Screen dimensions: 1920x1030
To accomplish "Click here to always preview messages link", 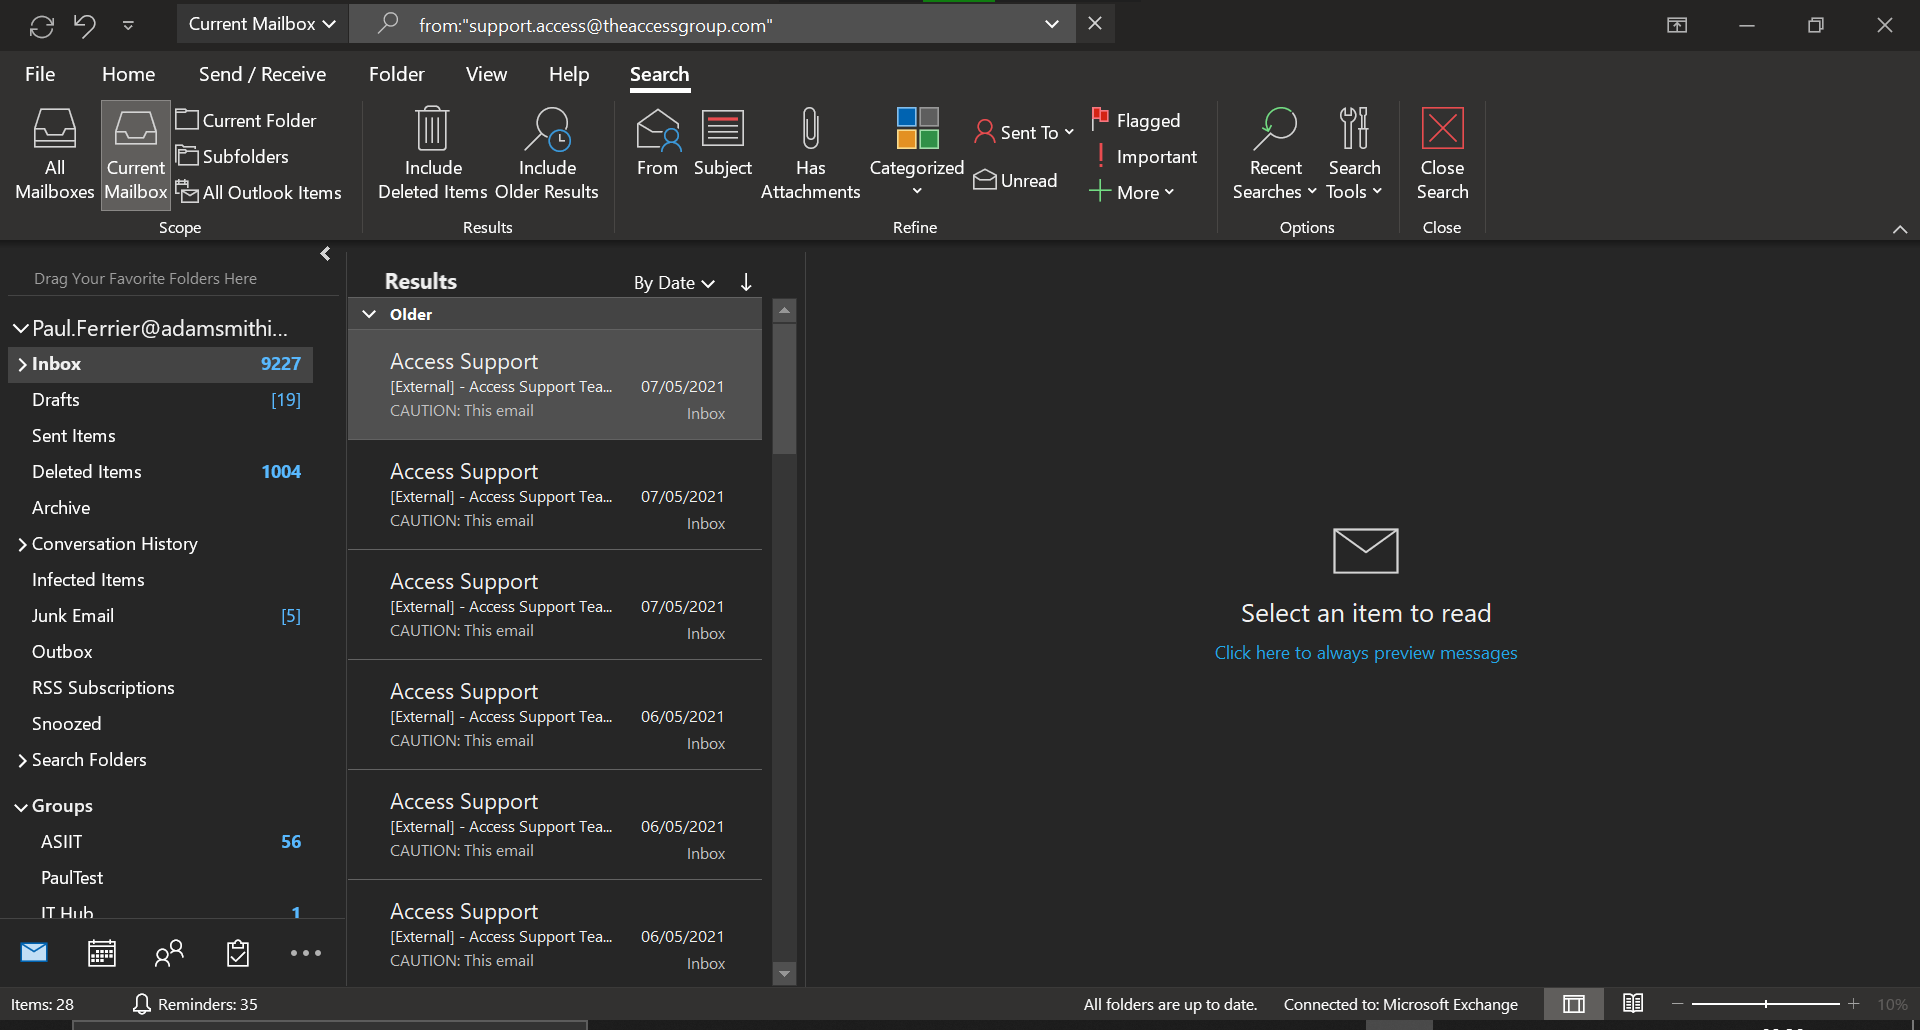I will [x=1366, y=653].
